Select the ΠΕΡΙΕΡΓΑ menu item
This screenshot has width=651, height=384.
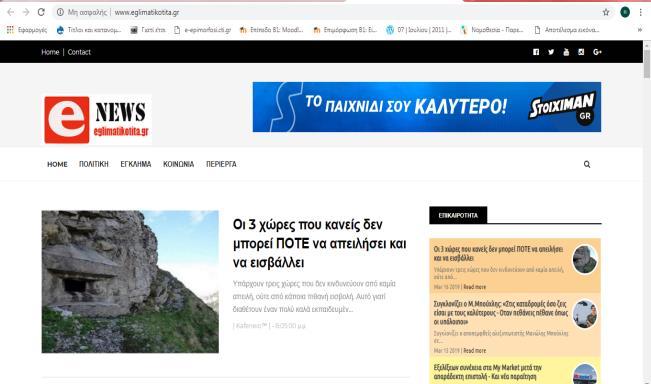(221, 164)
